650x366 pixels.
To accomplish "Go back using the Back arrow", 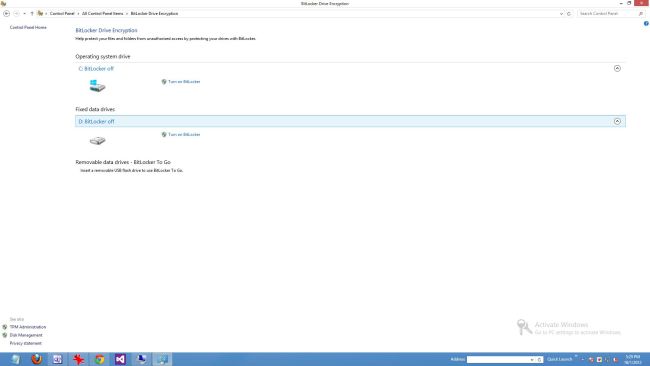I will [7, 14].
